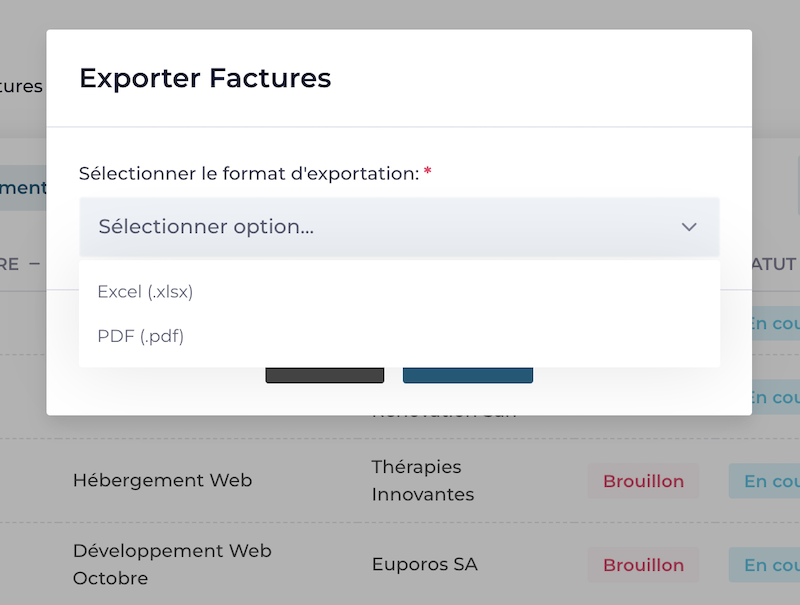Click the dimmed page title behind the dialog
Image resolution: width=800 pixels, height=605 pixels.
tap(21, 86)
